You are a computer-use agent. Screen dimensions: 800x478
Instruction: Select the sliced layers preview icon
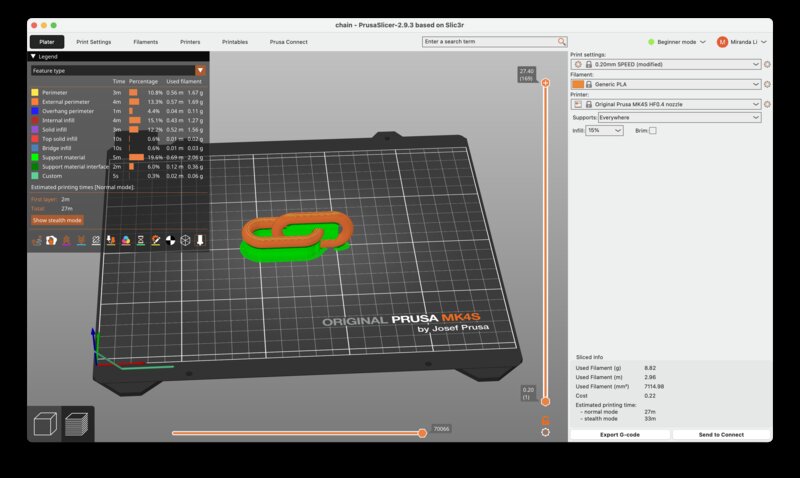[x=78, y=424]
